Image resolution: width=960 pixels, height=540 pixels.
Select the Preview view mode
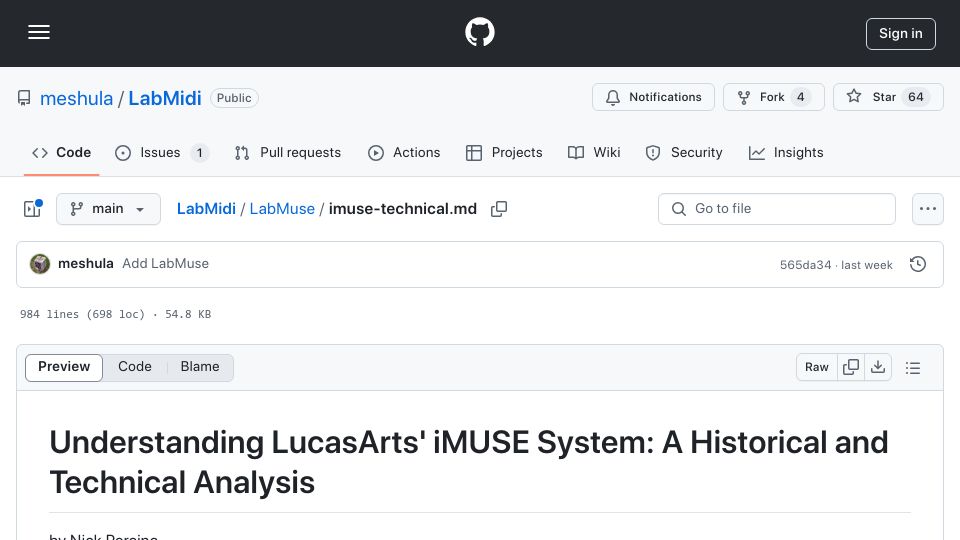[64, 367]
